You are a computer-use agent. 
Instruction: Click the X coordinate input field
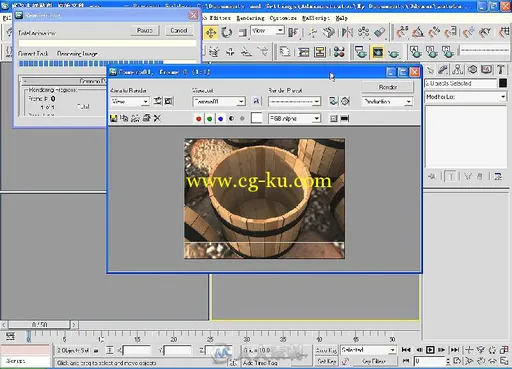(137, 350)
